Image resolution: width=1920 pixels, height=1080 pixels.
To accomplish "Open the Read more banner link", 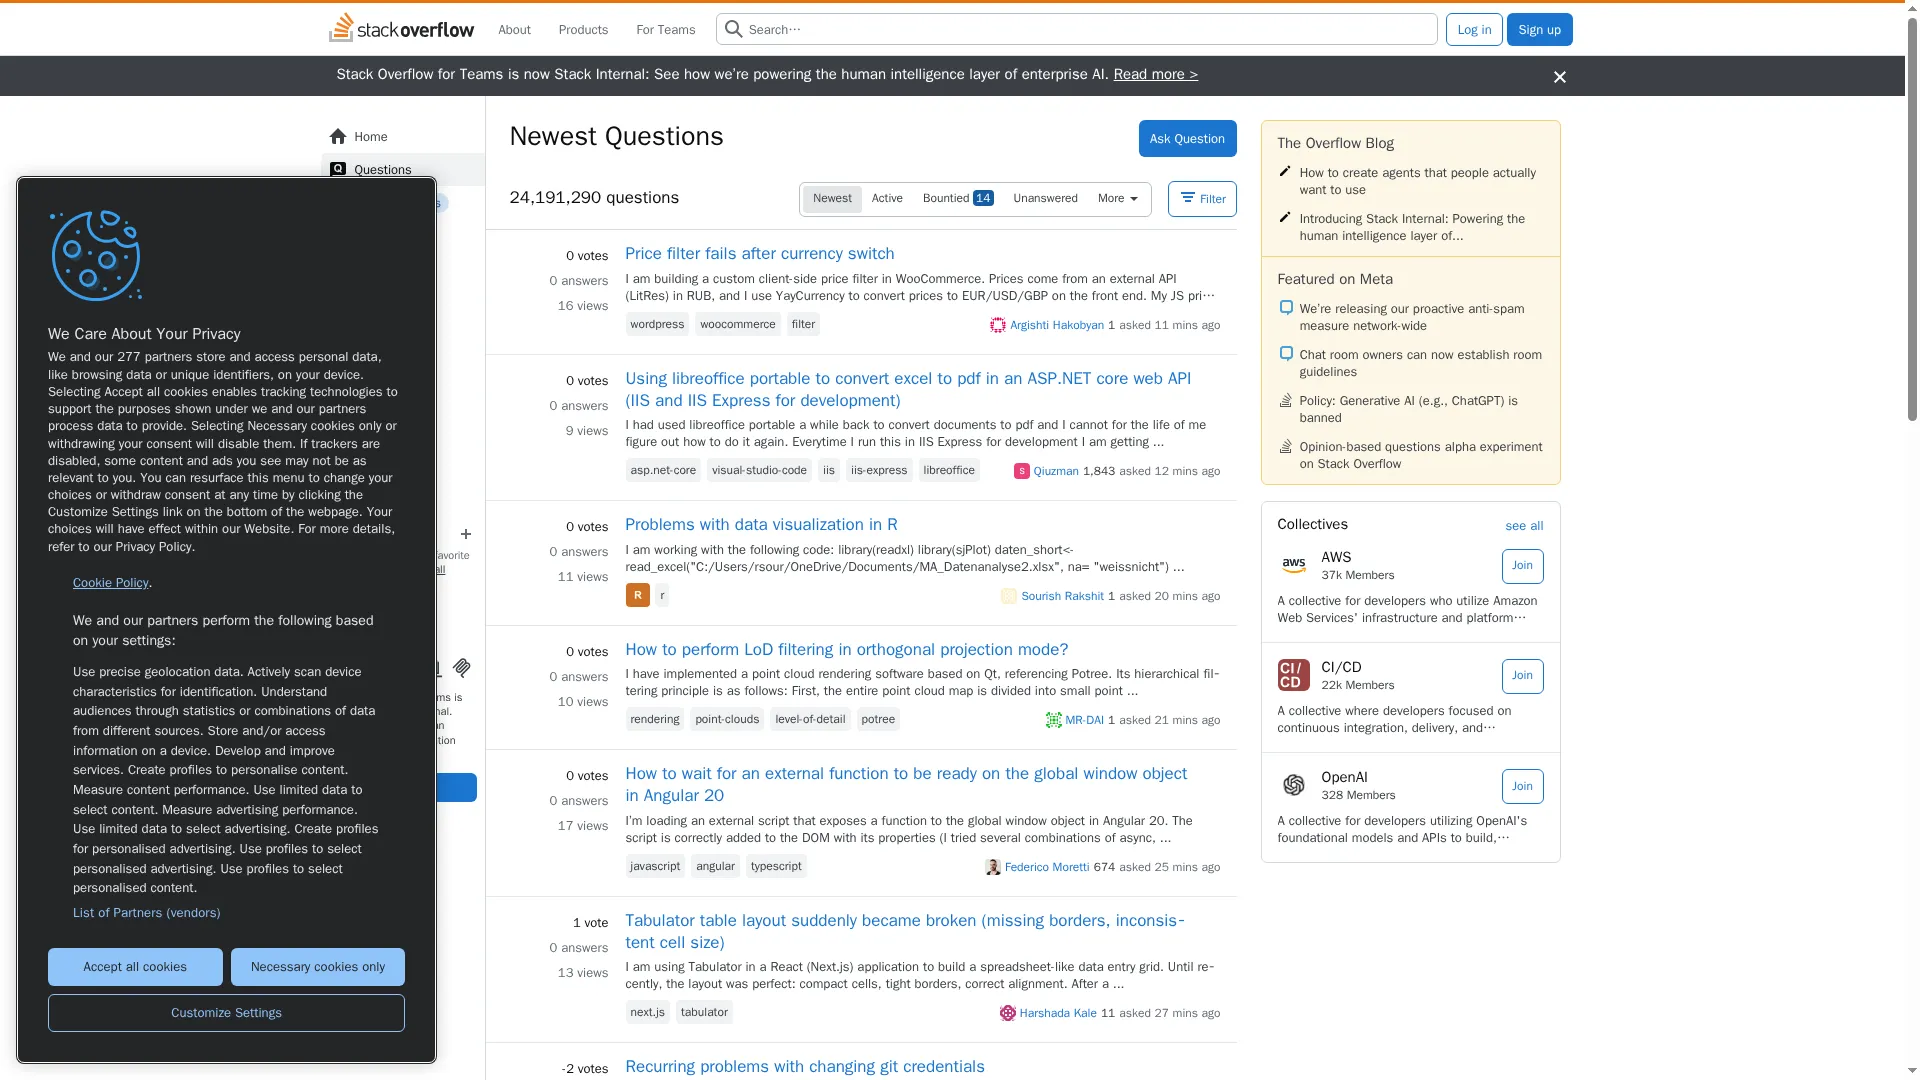I will tap(1153, 74).
